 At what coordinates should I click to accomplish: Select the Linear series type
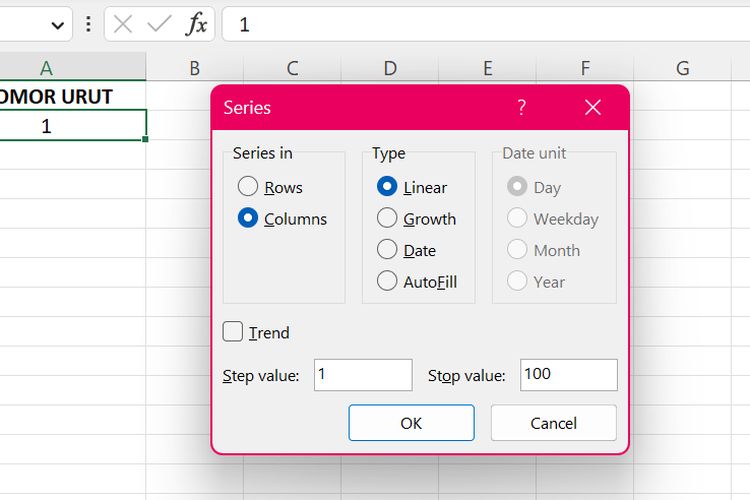click(x=387, y=186)
